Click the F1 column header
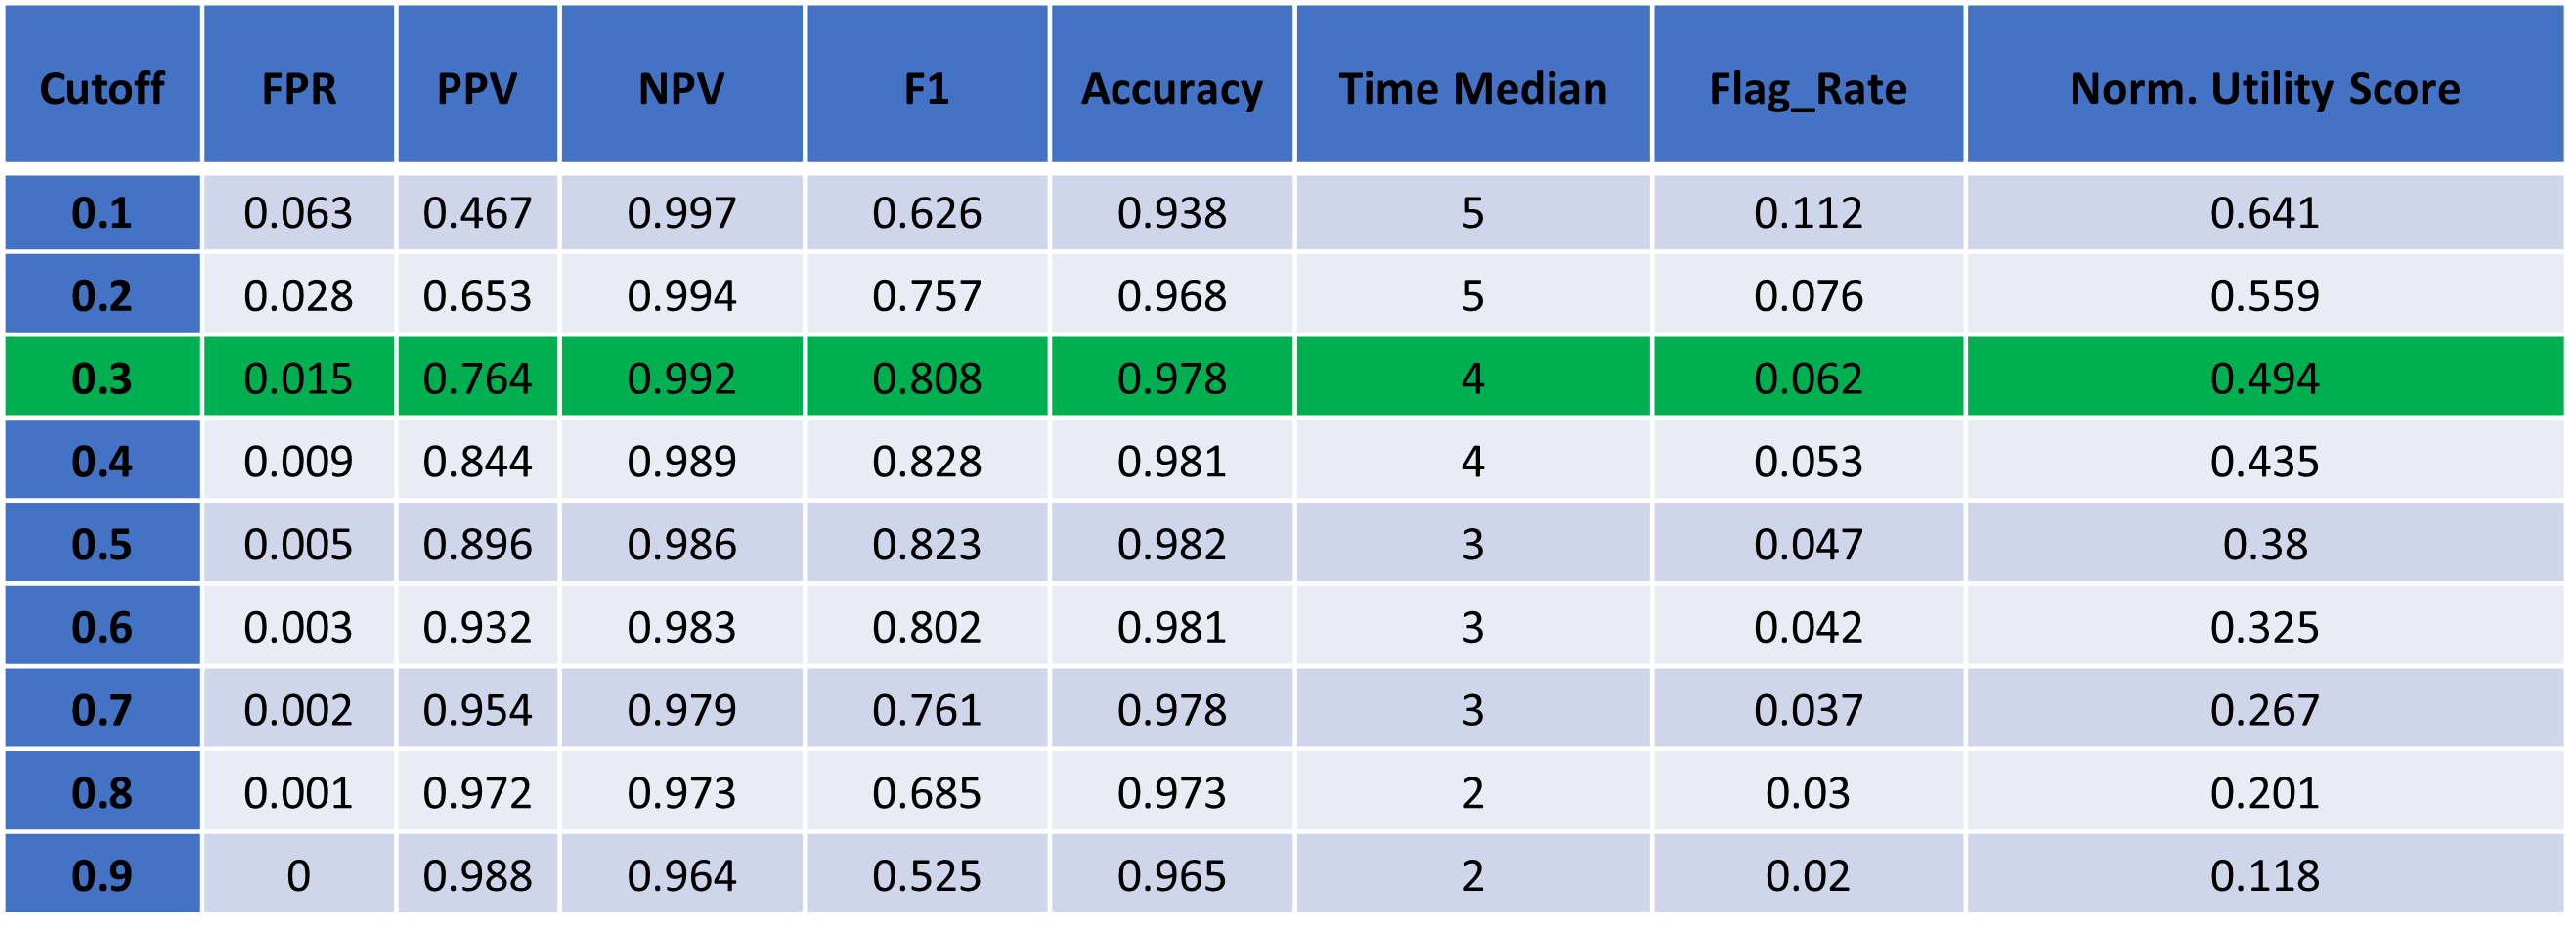Screen dimensions: 2576x933 [x=926, y=89]
